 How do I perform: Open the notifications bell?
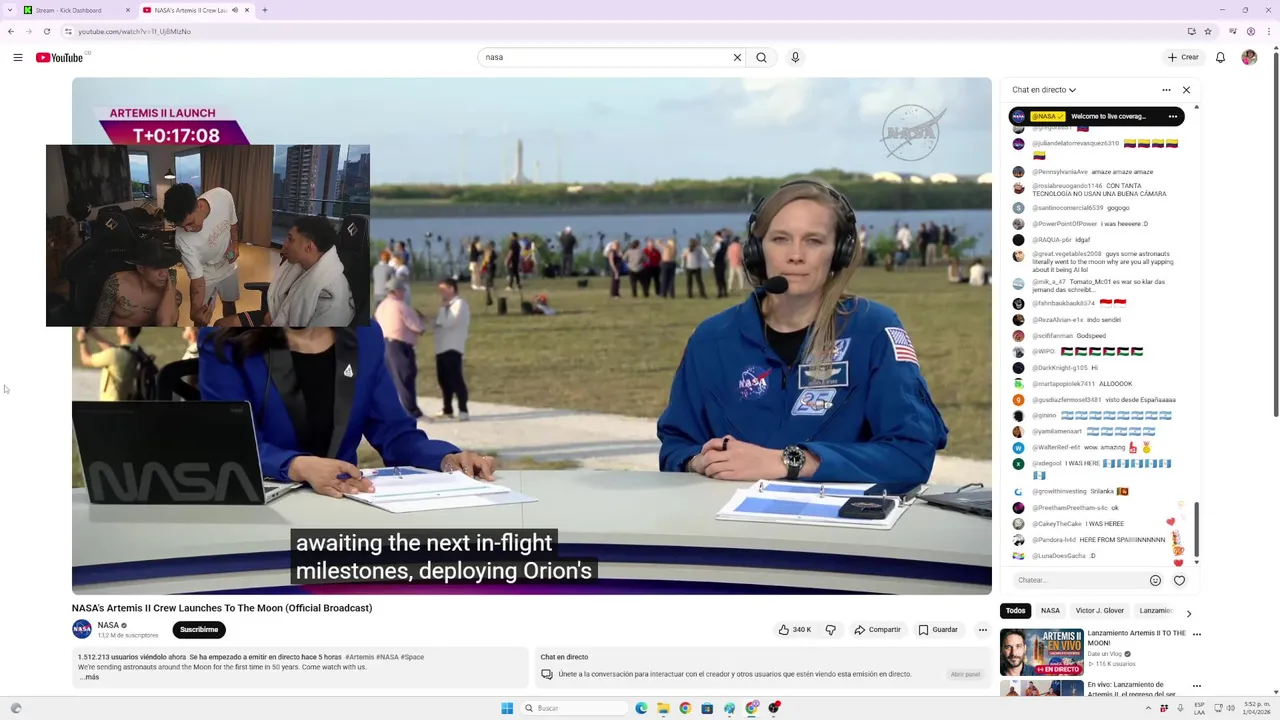point(1220,57)
